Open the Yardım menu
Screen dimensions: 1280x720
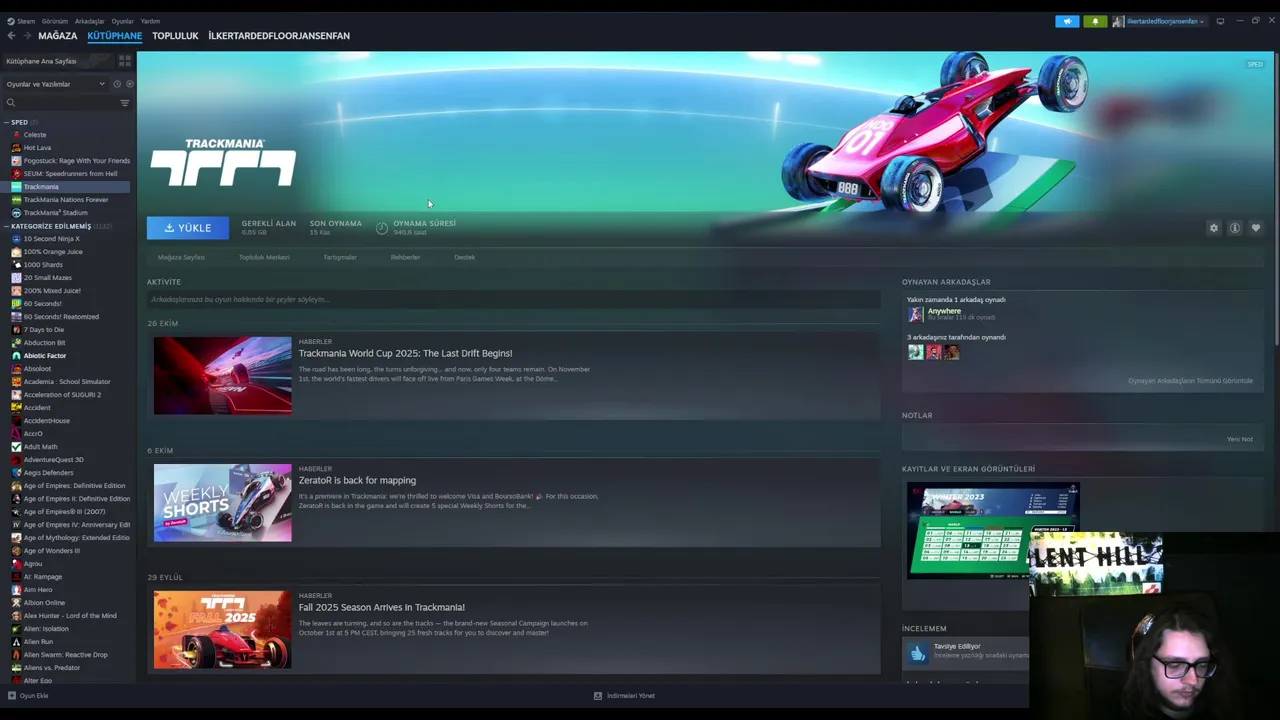click(150, 21)
